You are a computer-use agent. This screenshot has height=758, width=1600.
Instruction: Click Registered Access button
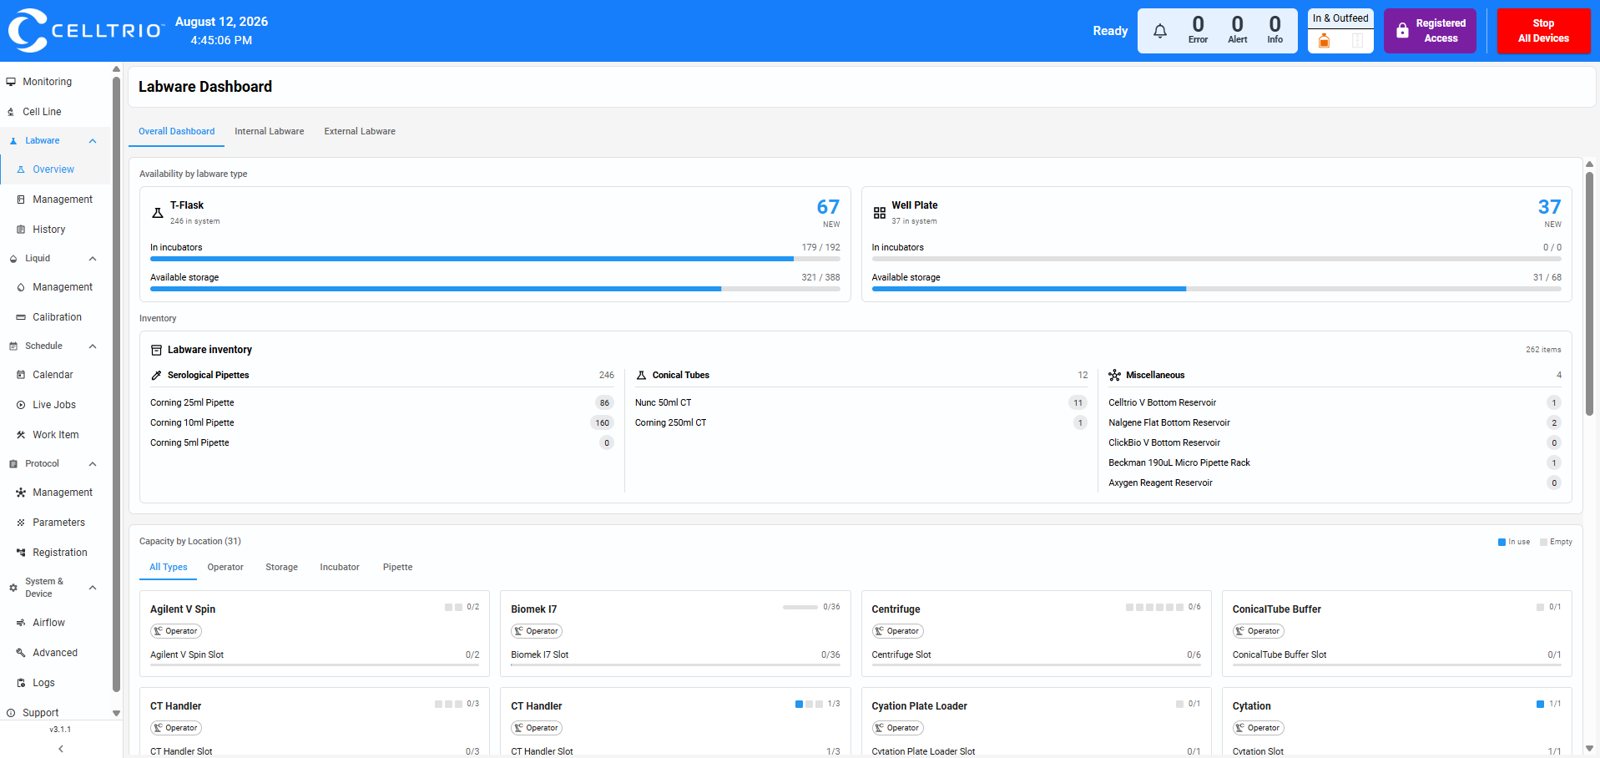coord(1430,31)
